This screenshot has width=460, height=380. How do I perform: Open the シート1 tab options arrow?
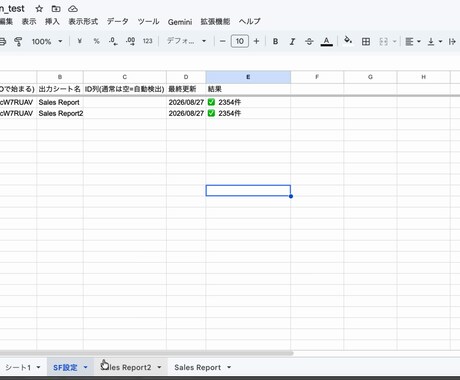click(x=38, y=368)
